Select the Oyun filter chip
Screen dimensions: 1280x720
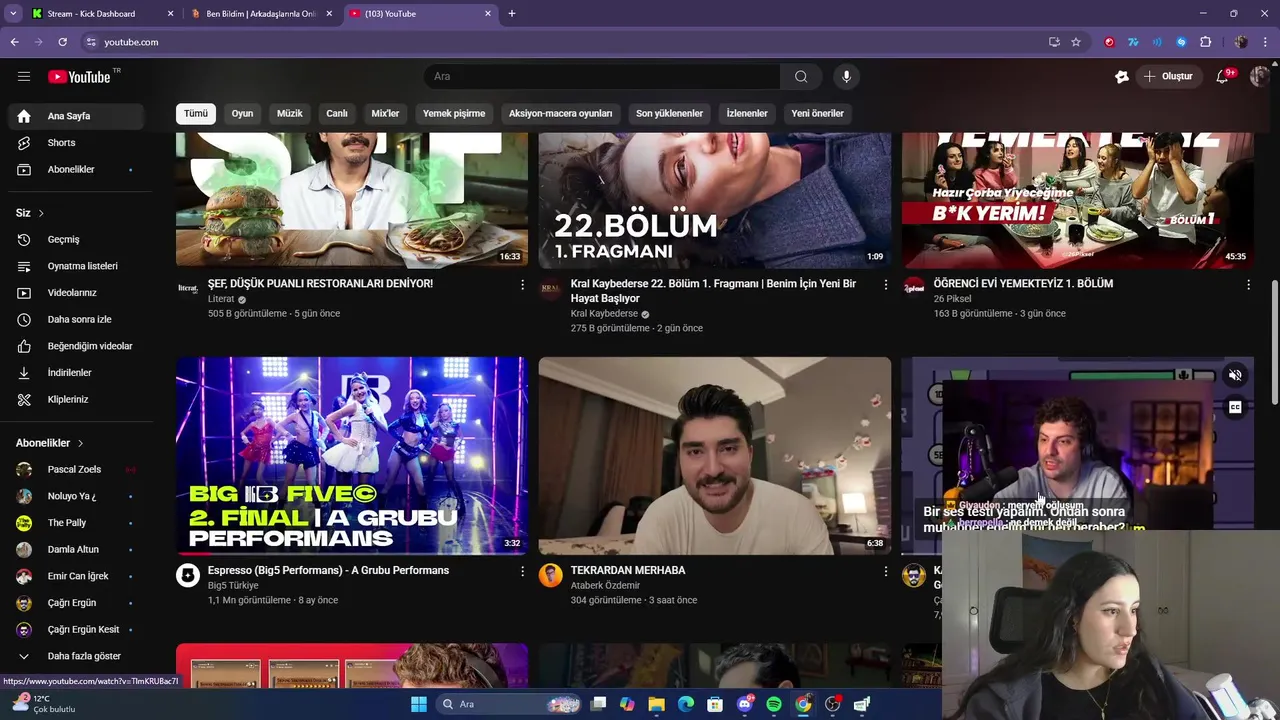point(243,113)
